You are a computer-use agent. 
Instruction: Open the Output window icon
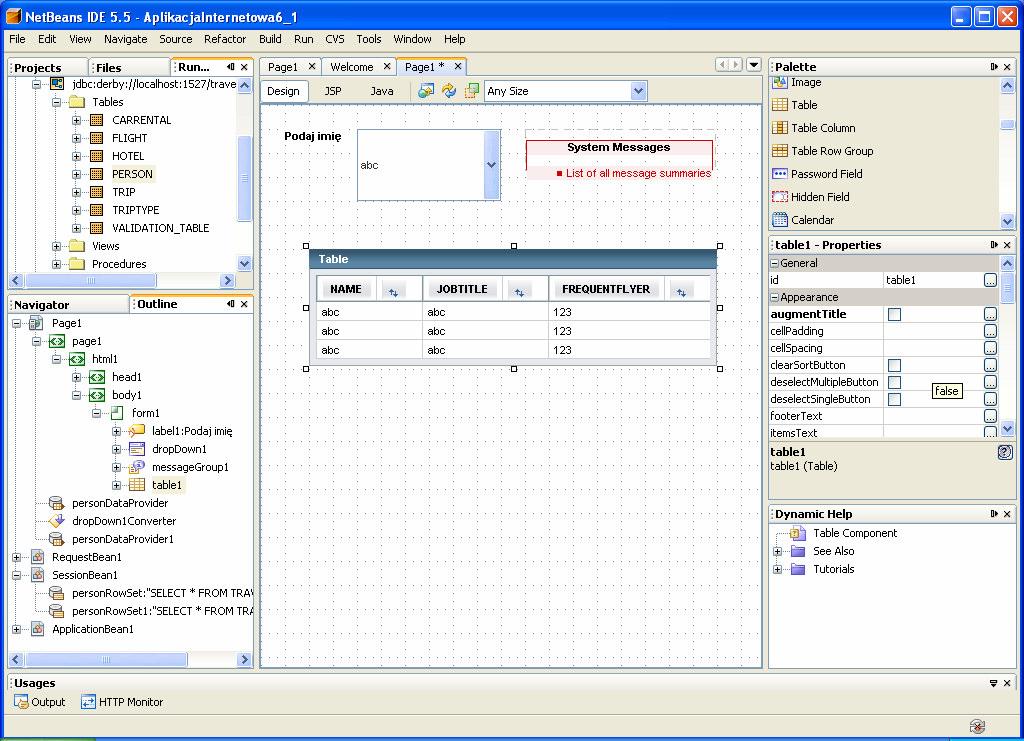[21, 702]
